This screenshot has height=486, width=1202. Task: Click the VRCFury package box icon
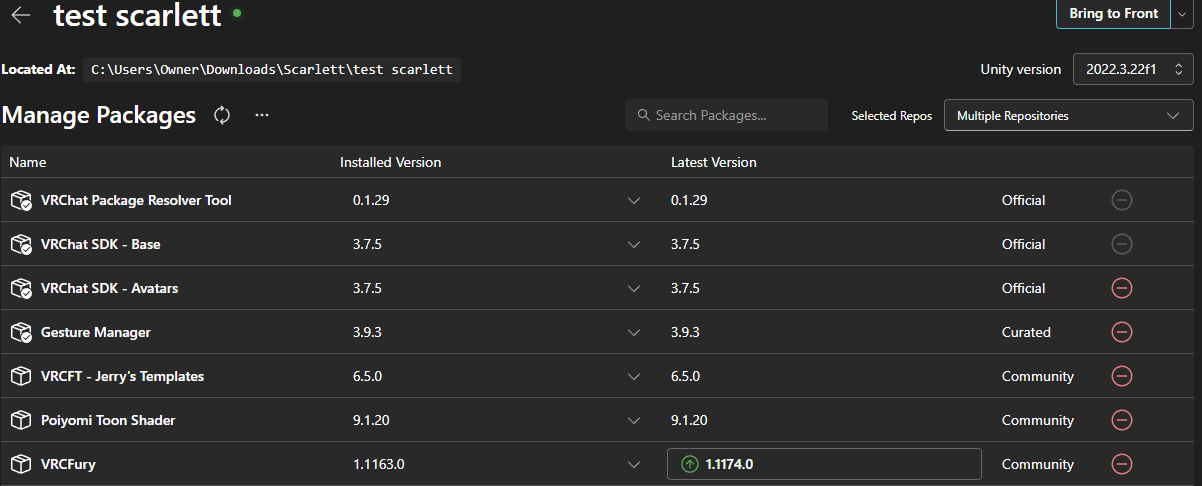[21, 464]
